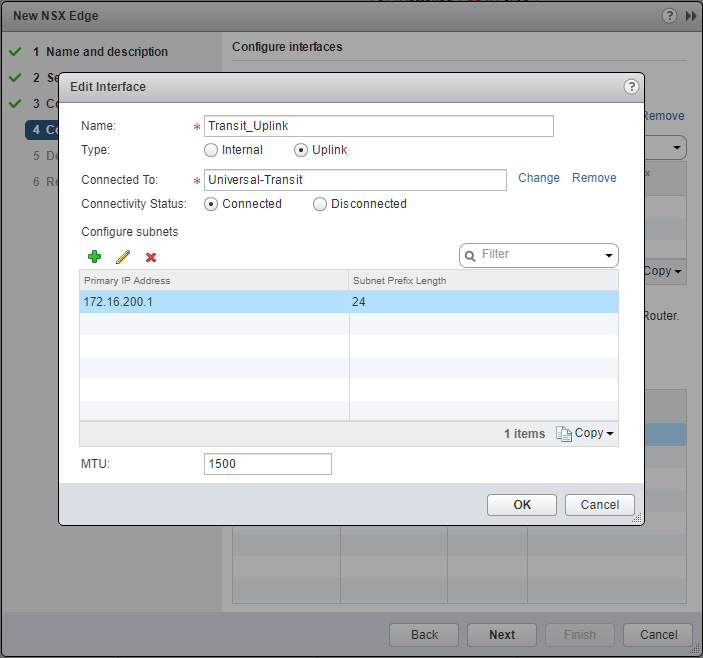Choose the Connected status radio button
Viewport: 703px width, 658px height.
pos(210,204)
